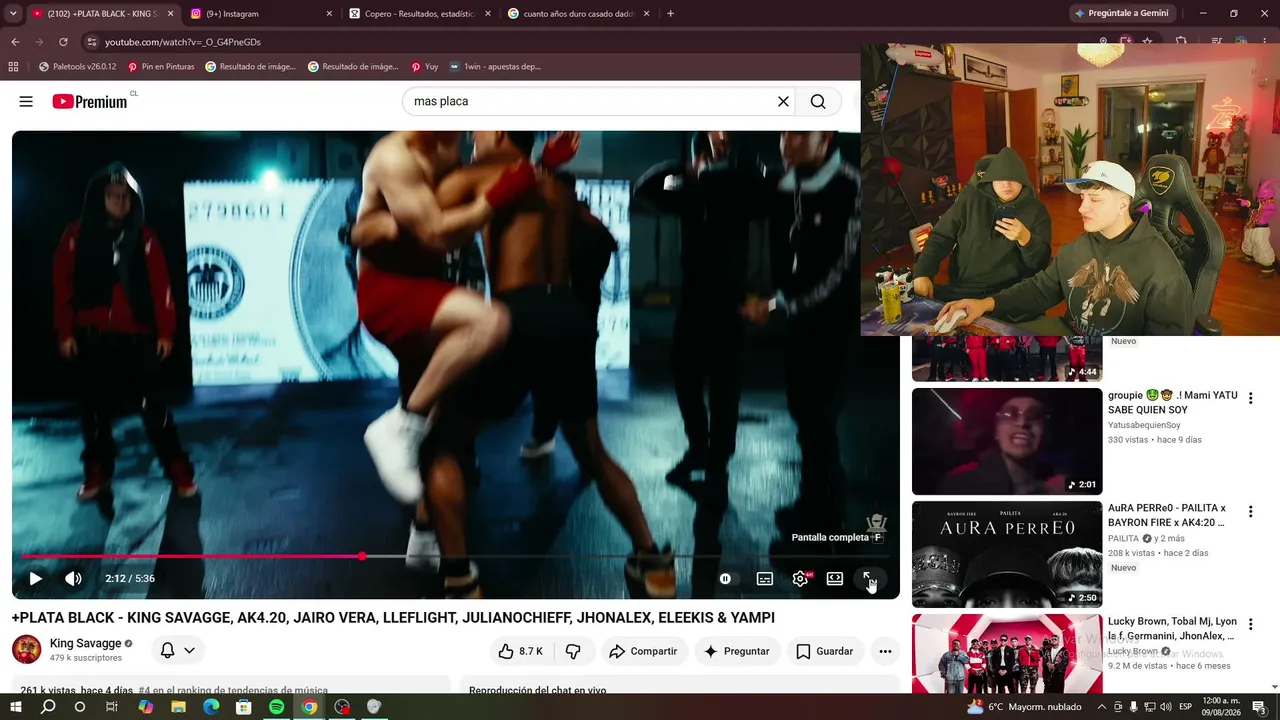1280x720 pixels.
Task: Open Task View on the taskbar
Action: [x=112, y=707]
